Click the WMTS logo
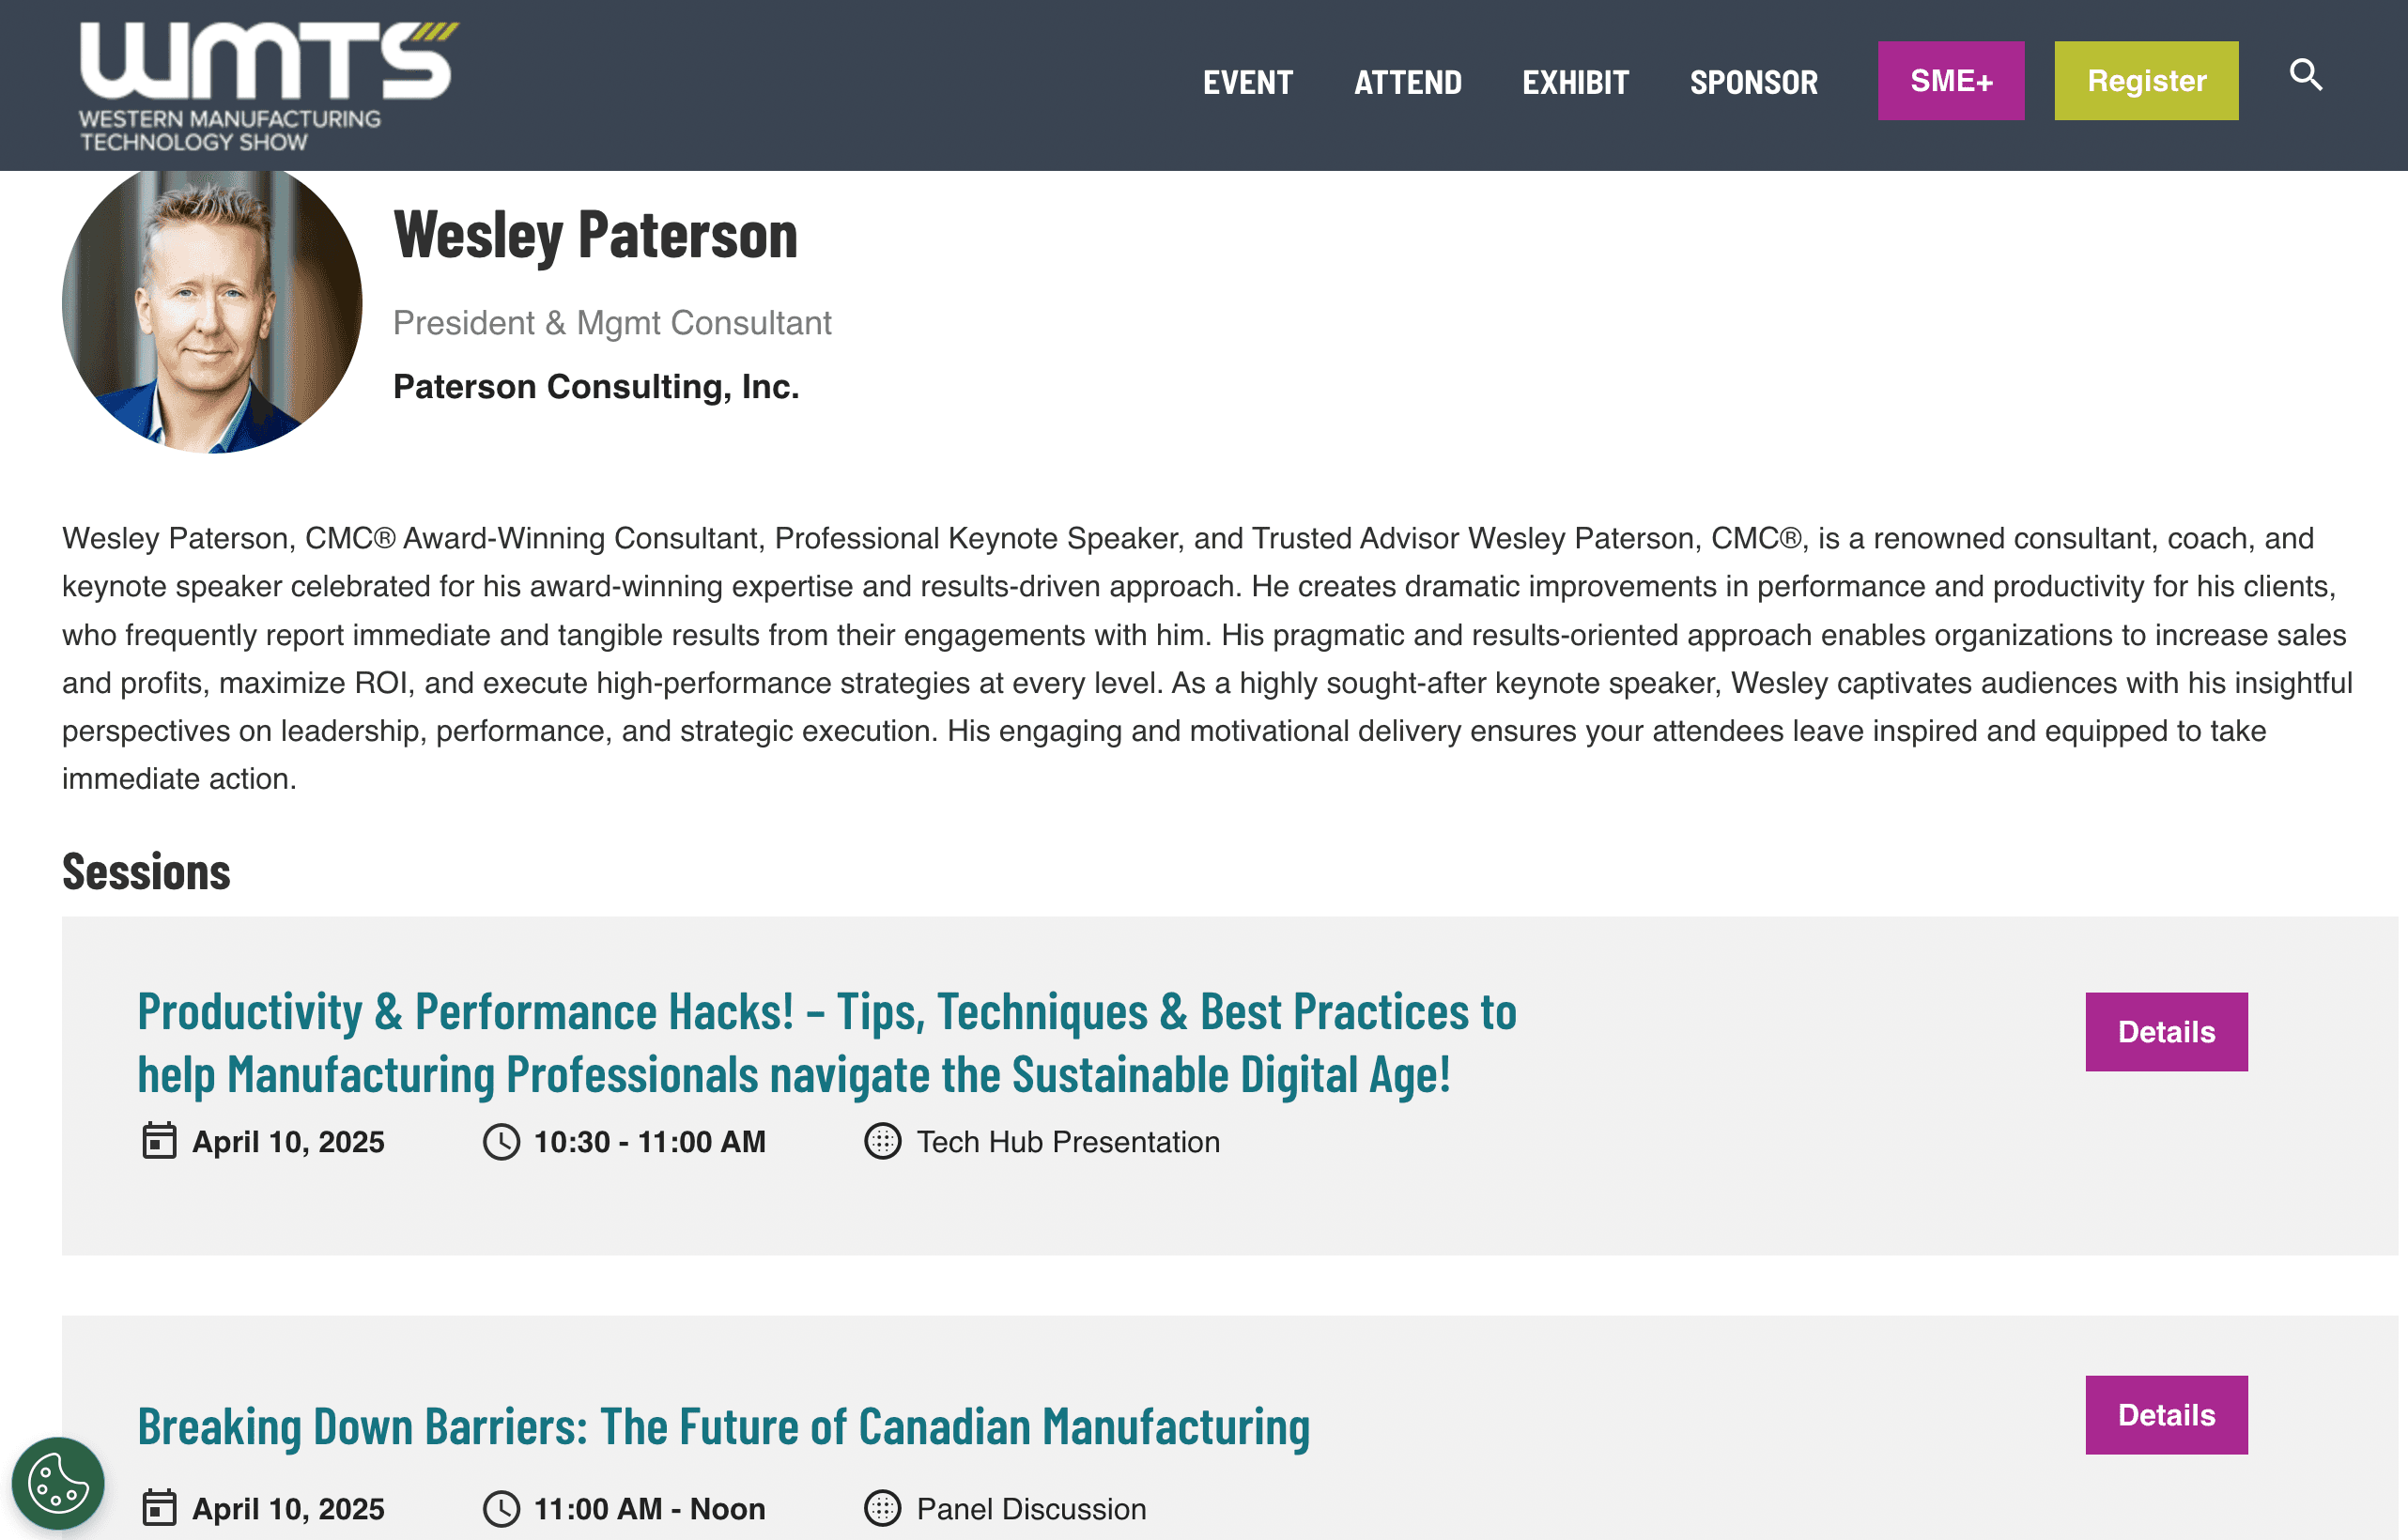The image size is (2408, 1540). click(268, 86)
